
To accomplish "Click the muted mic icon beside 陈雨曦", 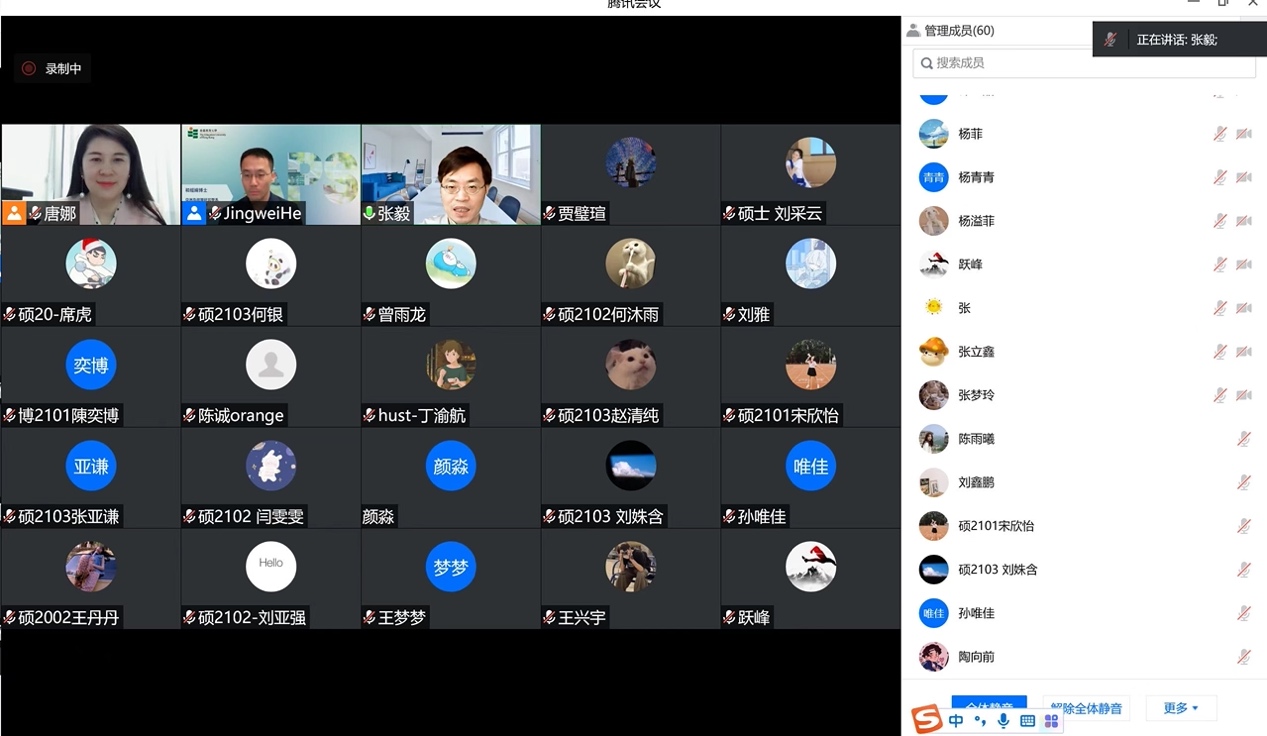I will point(1244,439).
